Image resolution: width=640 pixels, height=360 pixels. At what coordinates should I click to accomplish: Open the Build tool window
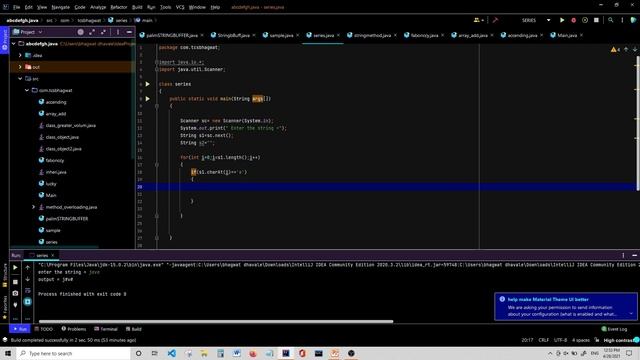tap(134, 329)
